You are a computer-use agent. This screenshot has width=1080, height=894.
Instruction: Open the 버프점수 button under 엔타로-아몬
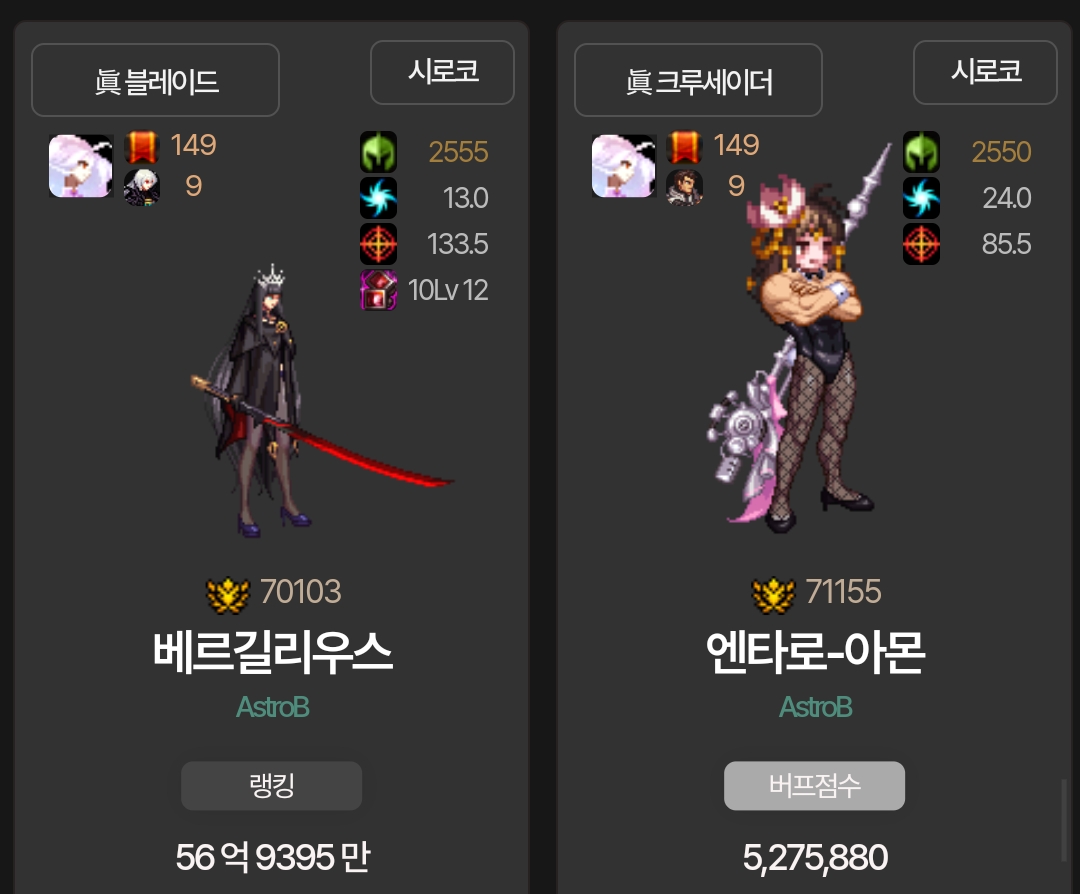(x=814, y=786)
